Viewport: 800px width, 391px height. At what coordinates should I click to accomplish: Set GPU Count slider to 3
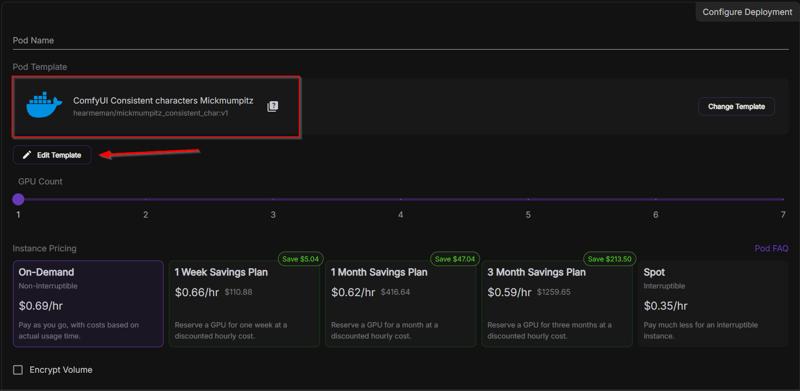[273, 199]
